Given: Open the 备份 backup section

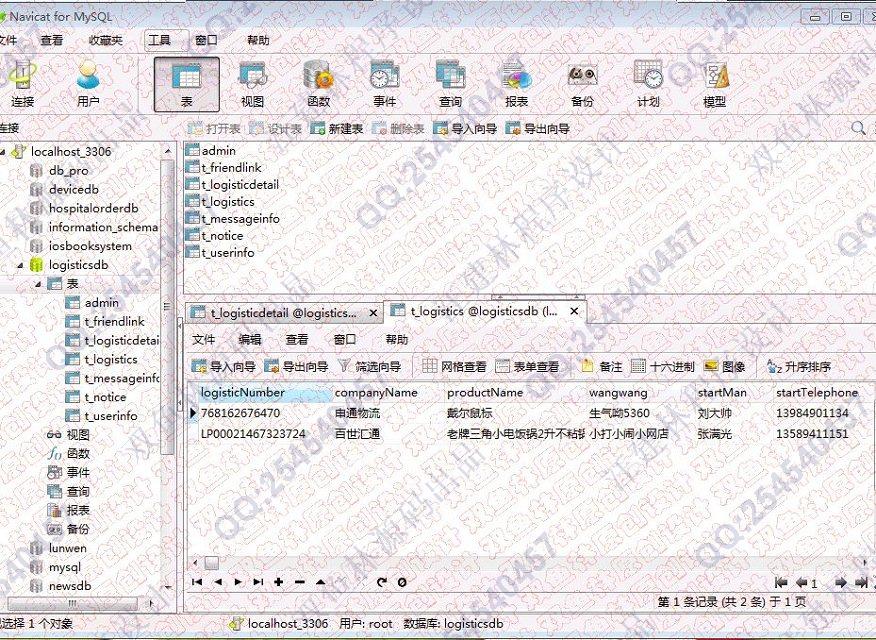Looking at the screenshot, I should [582, 84].
